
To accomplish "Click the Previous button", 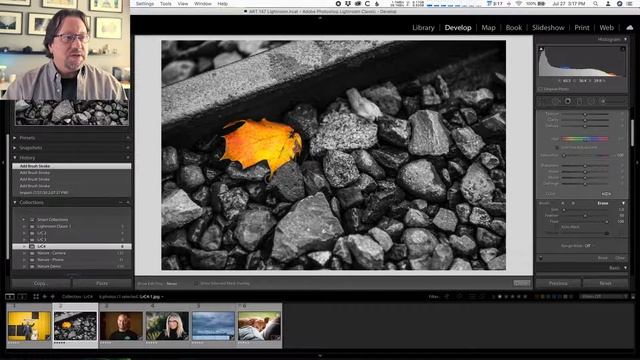I will 558,283.
